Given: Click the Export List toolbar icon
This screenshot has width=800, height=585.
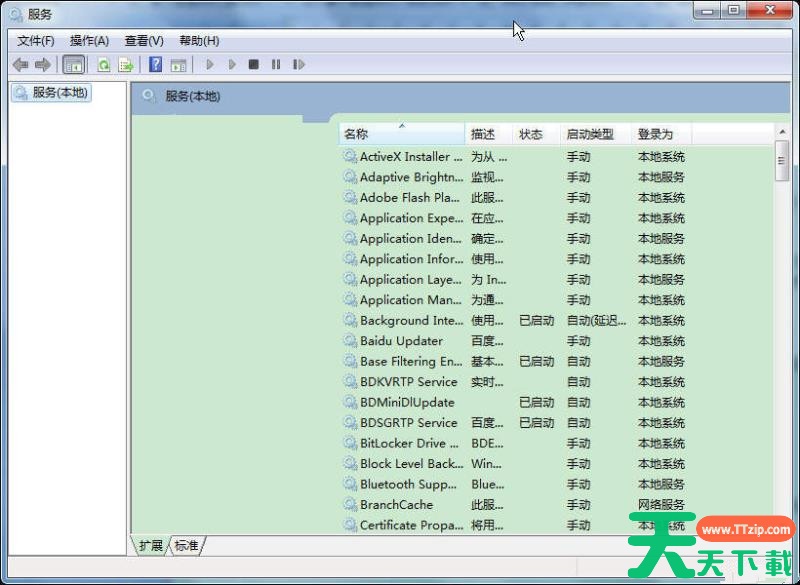Looking at the screenshot, I should pyautogui.click(x=126, y=65).
